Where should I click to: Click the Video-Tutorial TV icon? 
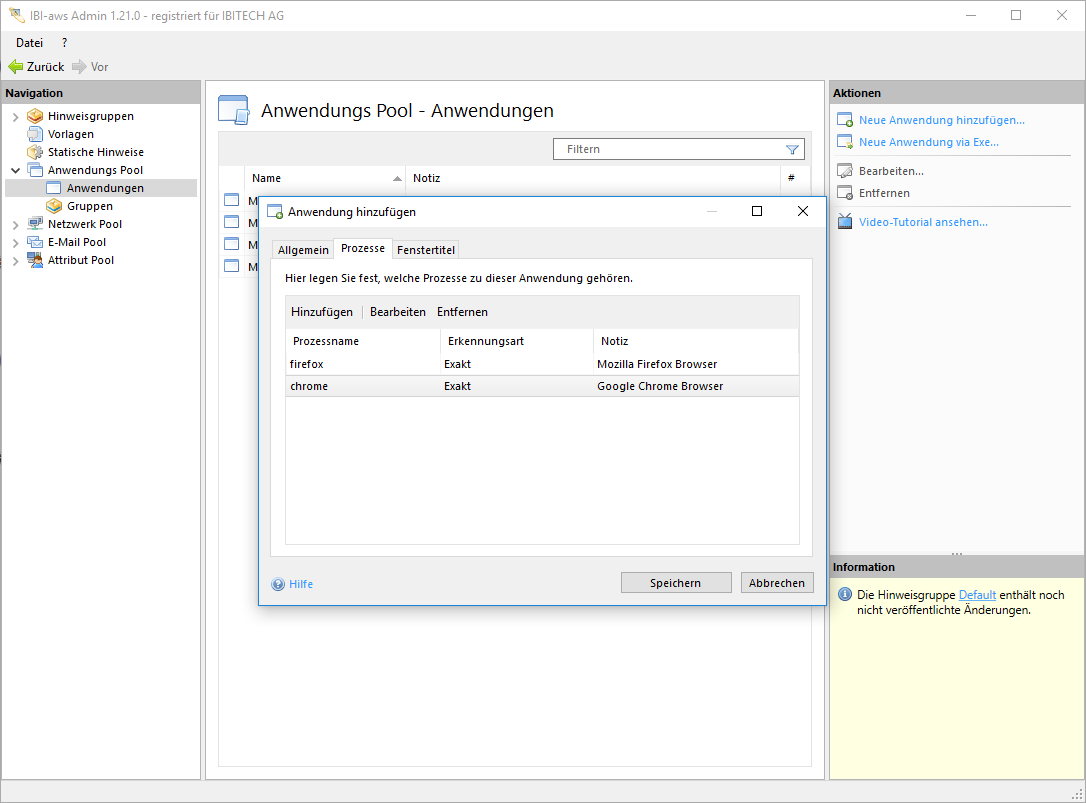pos(845,222)
